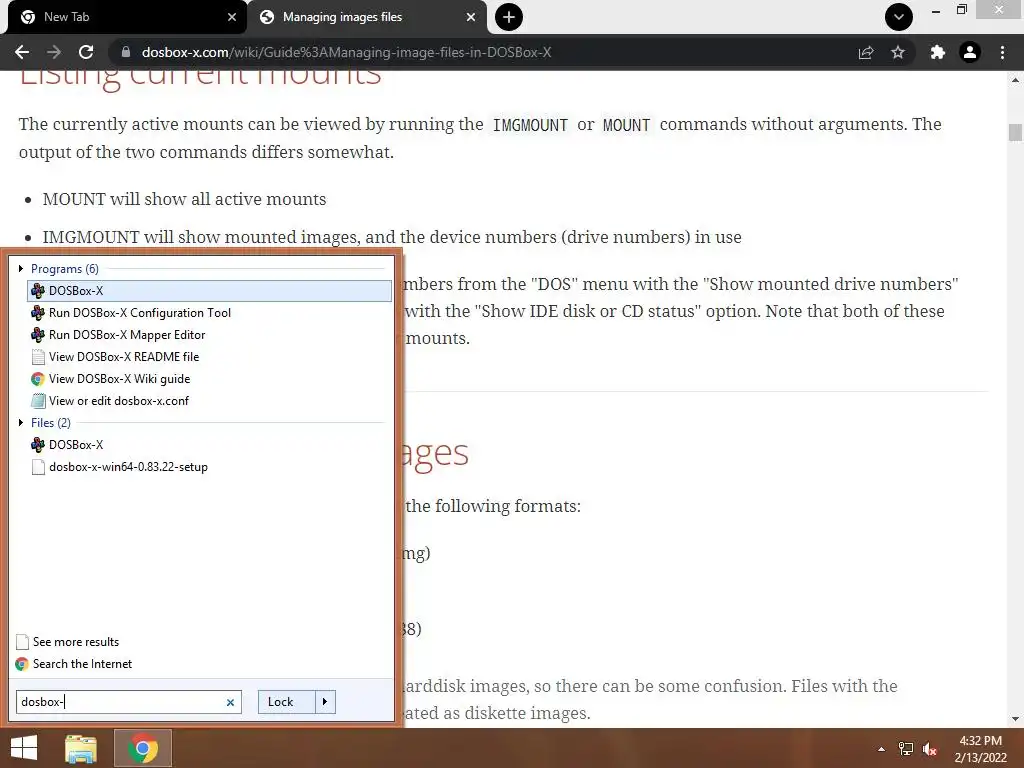Open the taskbar clock and date
Screen dimensions: 1024x768
tap(980, 749)
